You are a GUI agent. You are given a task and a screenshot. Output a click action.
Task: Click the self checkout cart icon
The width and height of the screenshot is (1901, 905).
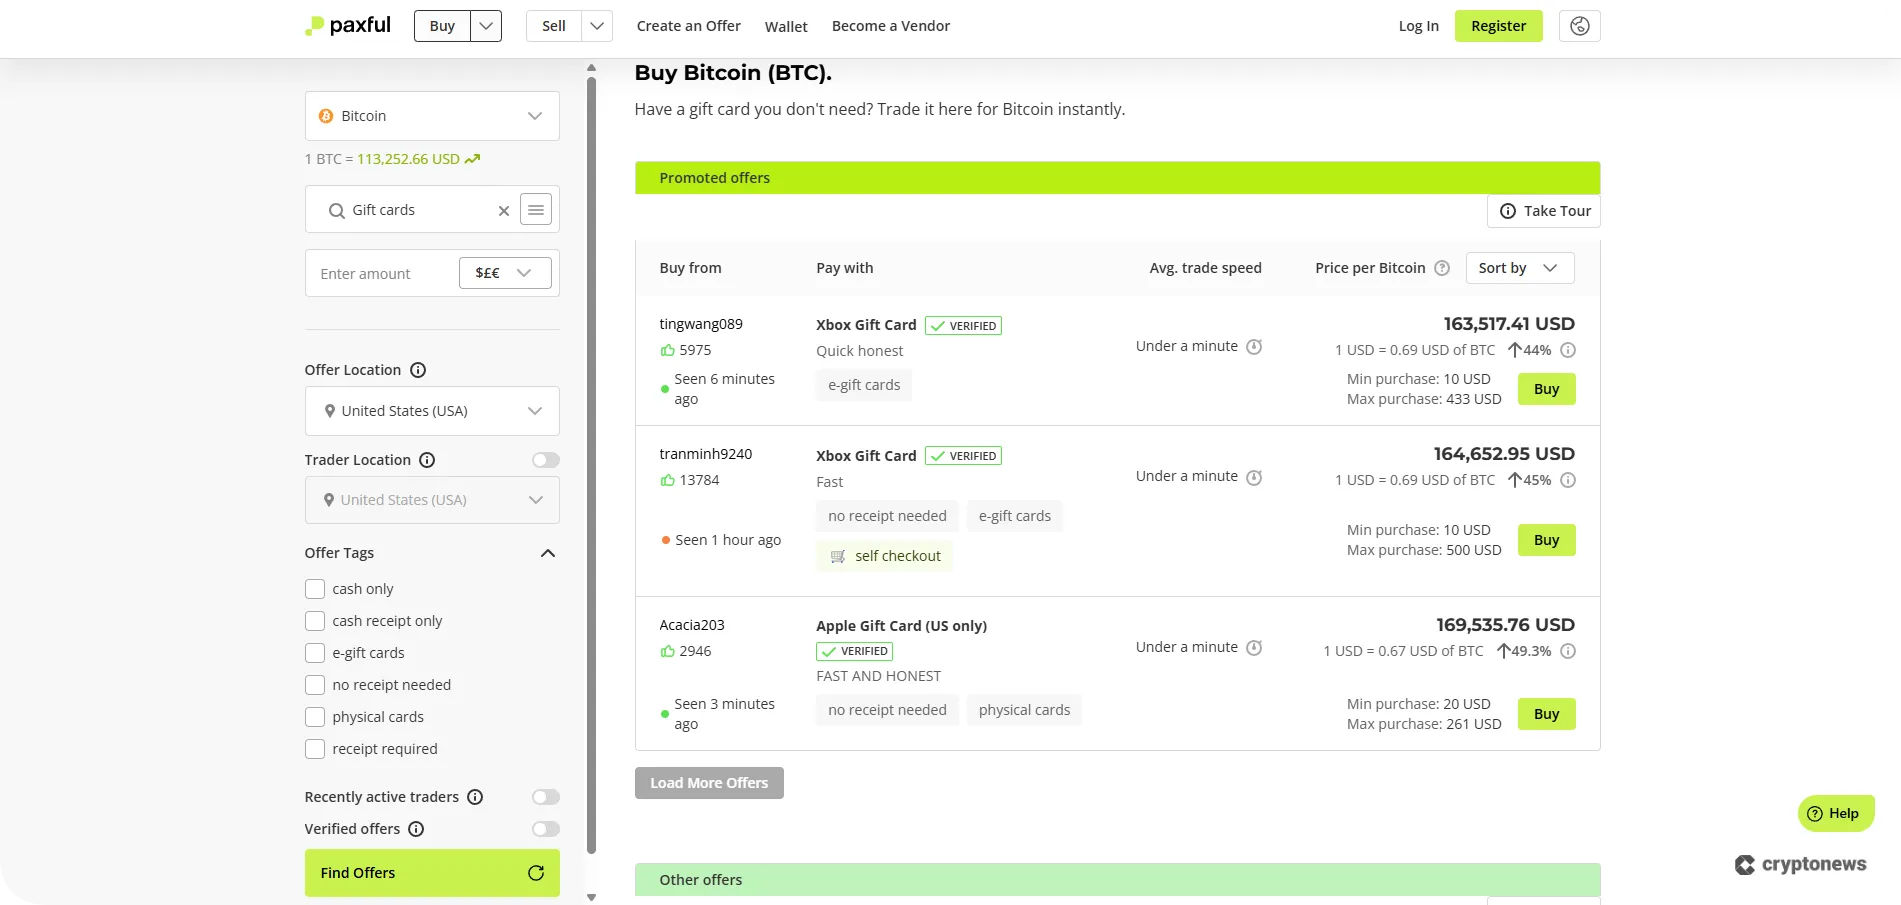[838, 556]
